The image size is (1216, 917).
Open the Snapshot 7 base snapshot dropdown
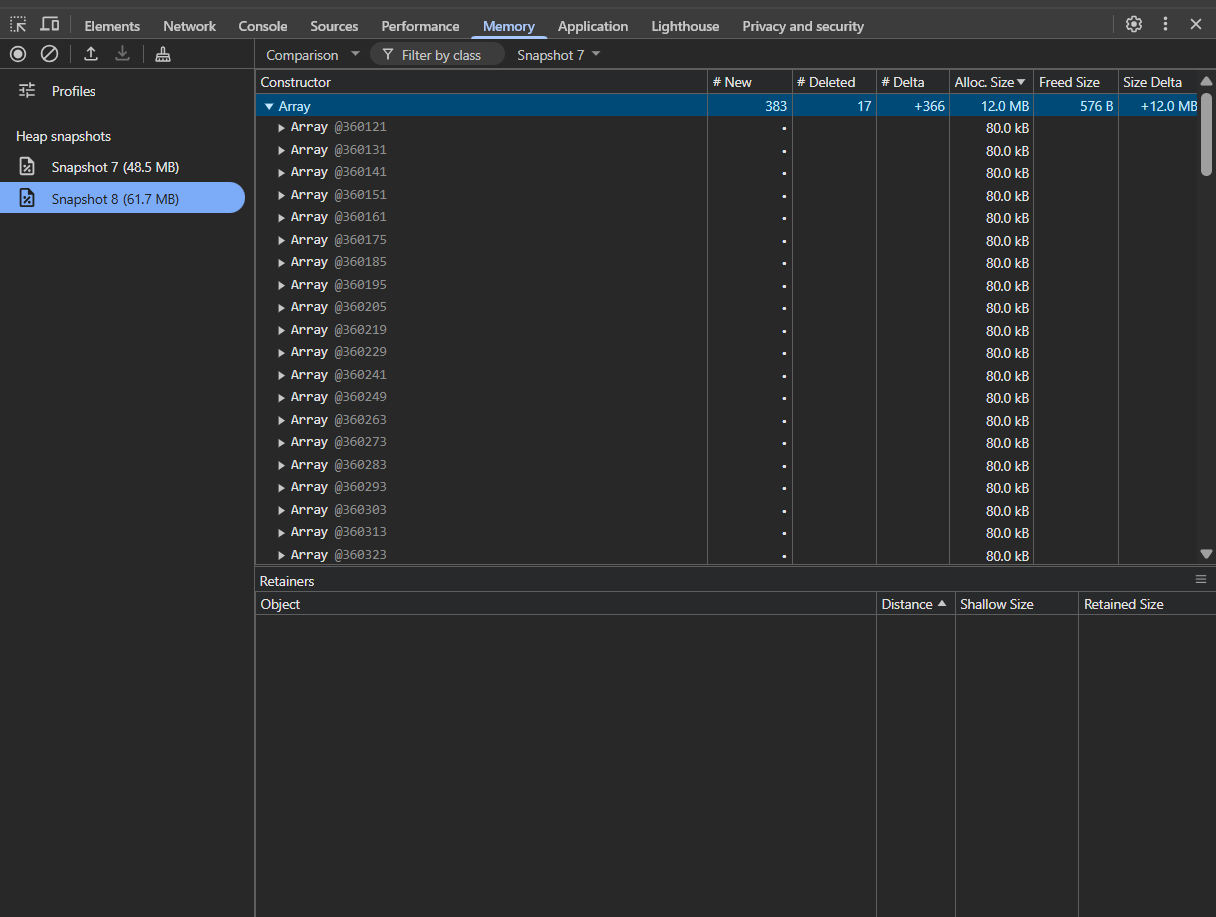558,55
